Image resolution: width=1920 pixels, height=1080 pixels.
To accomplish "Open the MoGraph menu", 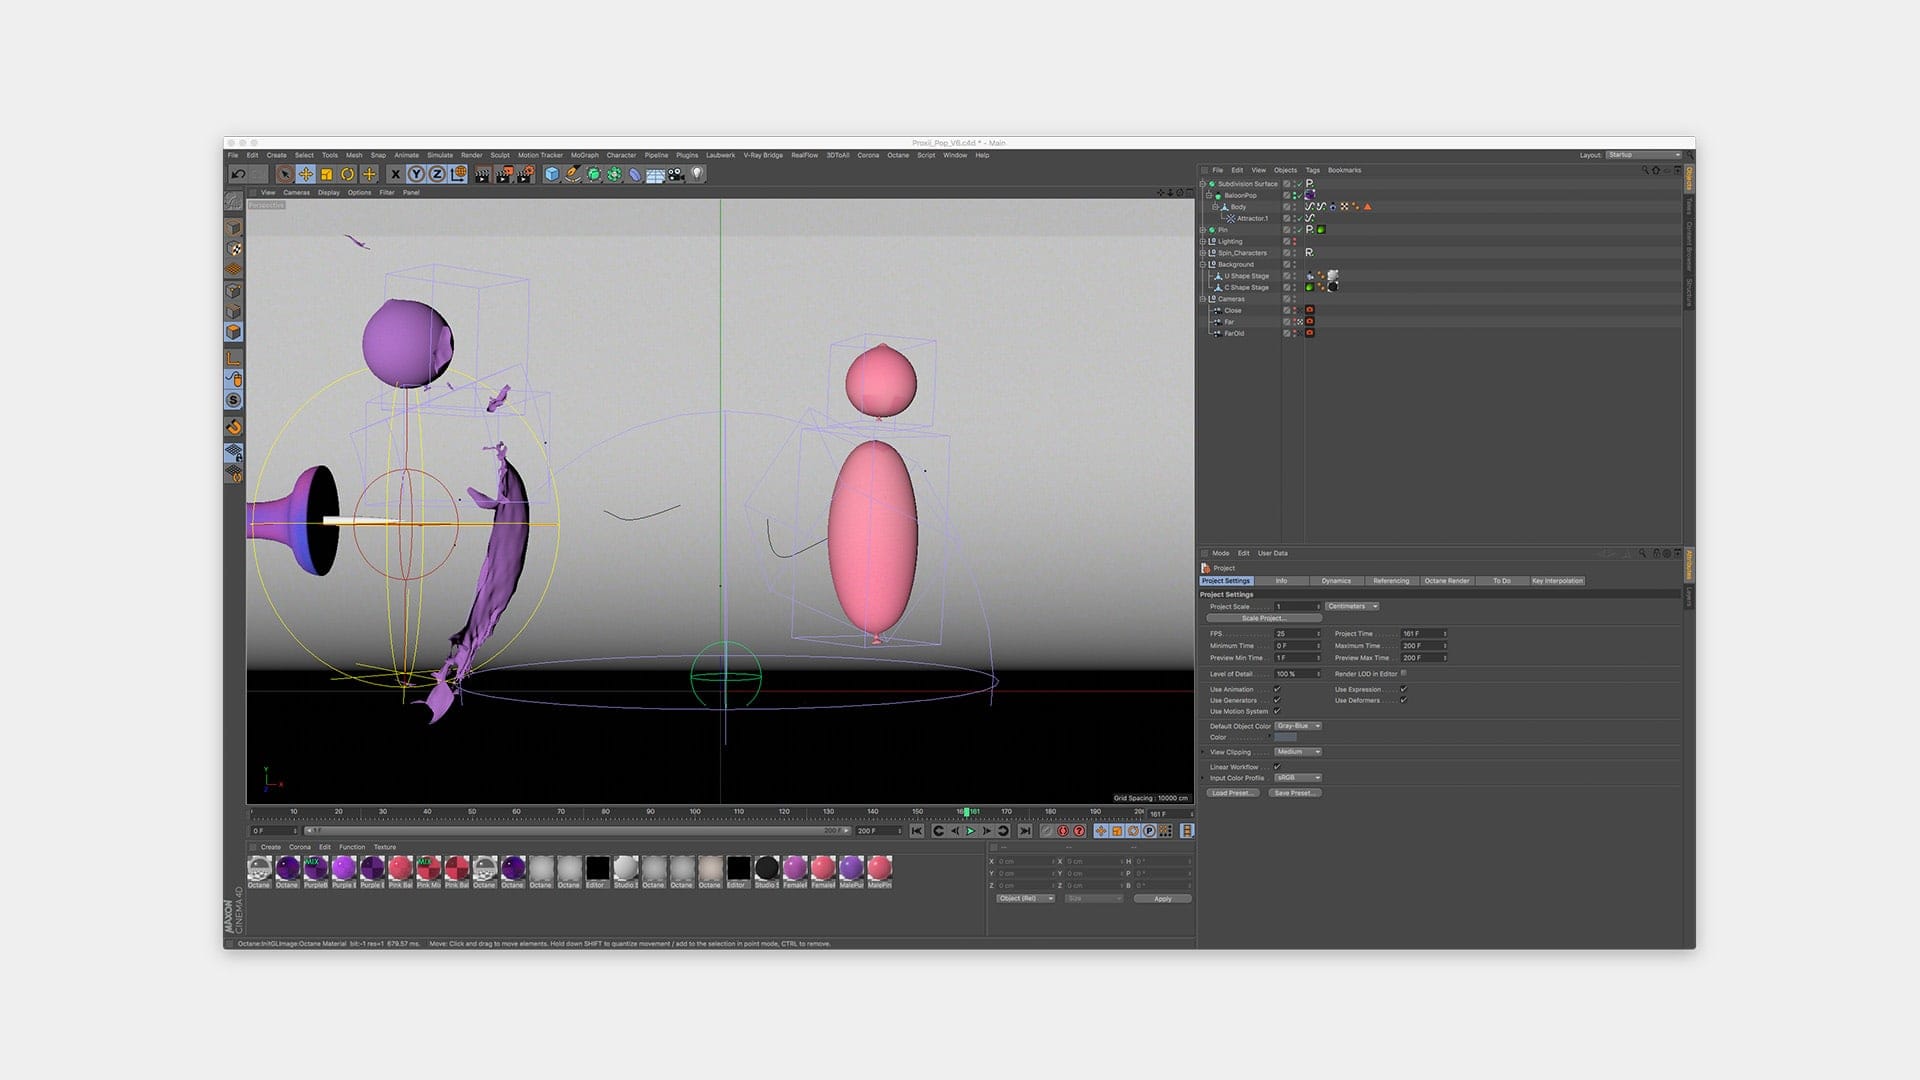I will click(x=584, y=155).
